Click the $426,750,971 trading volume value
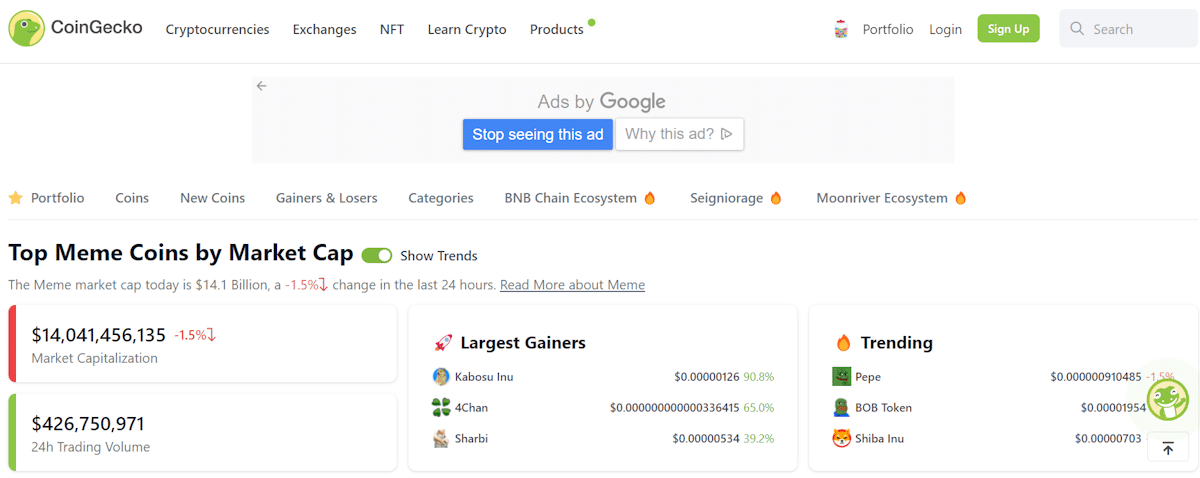This screenshot has width=1200, height=478. tap(88, 423)
